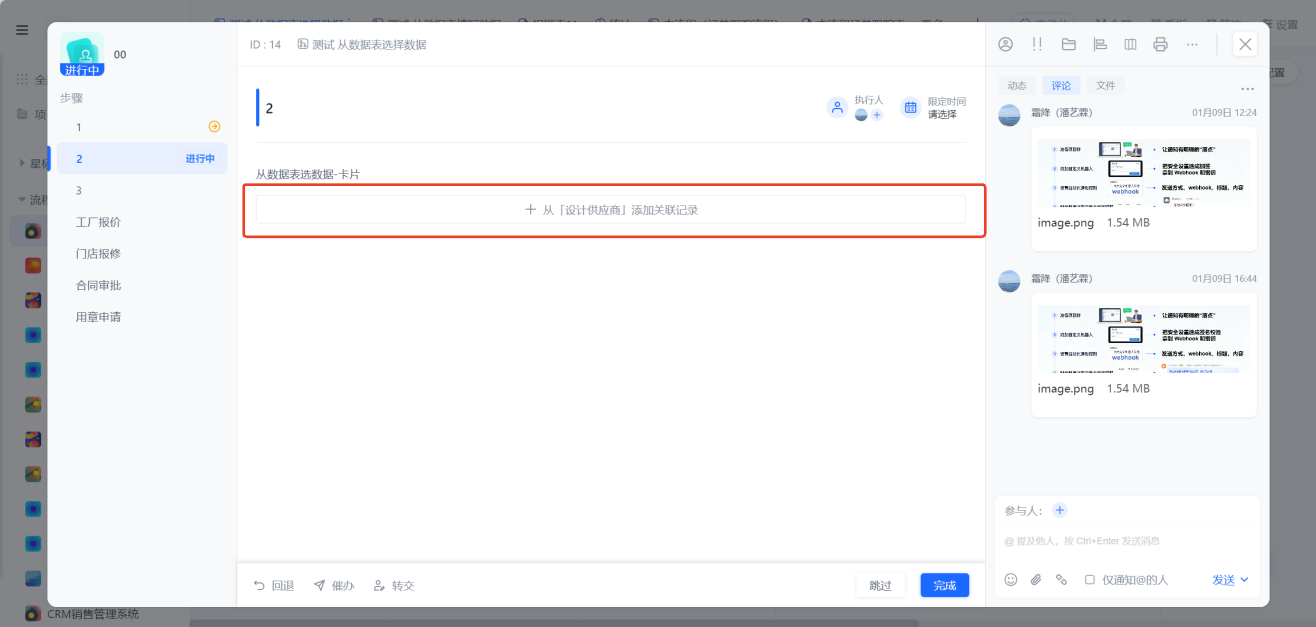Add a participant with the plus icon
1316x627 pixels.
pos(1060,510)
